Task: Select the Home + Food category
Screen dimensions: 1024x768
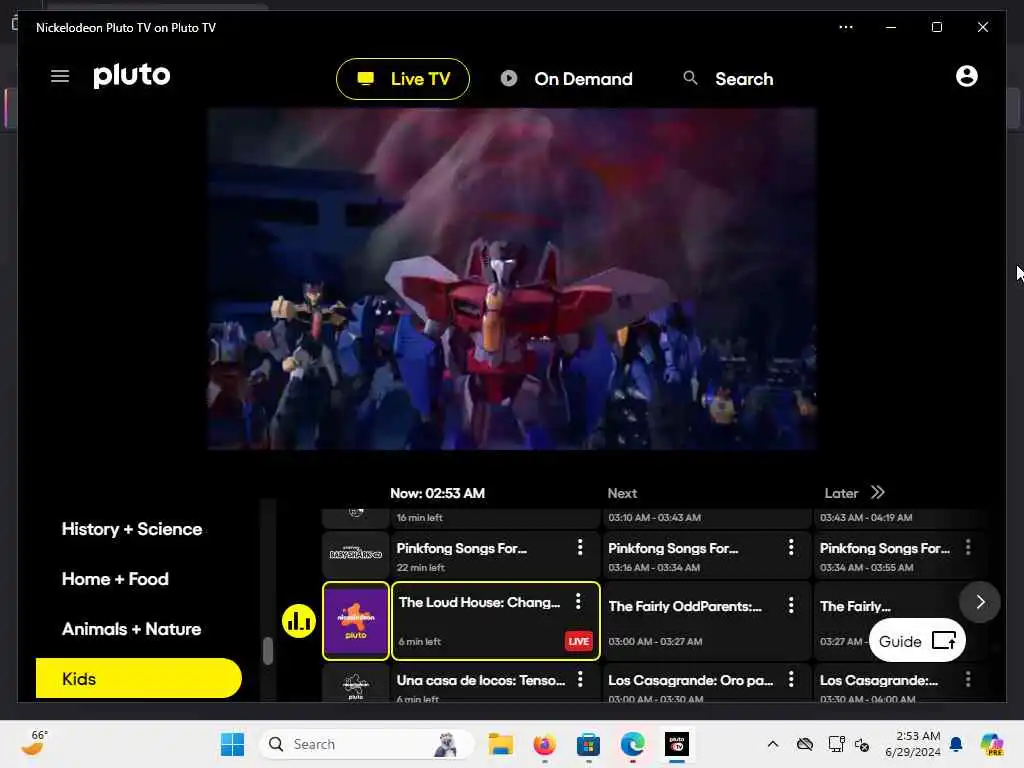Action: [x=115, y=579]
